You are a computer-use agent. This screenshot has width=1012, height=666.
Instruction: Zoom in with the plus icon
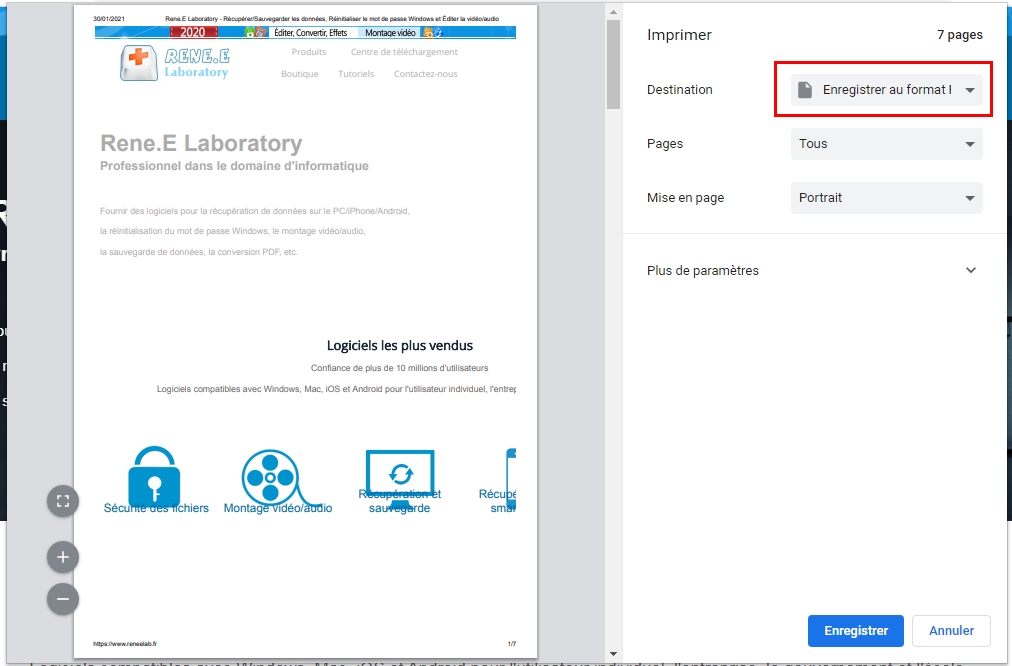(62, 557)
